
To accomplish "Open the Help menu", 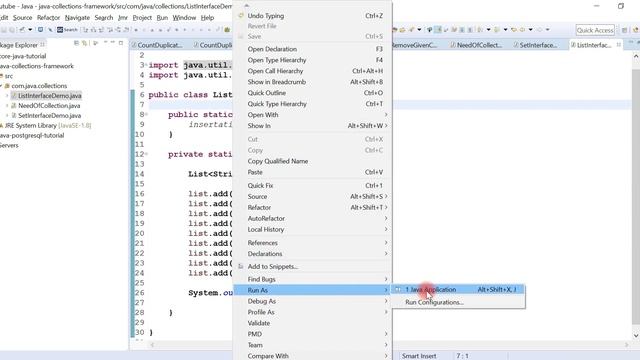I will [x=207, y=18].
